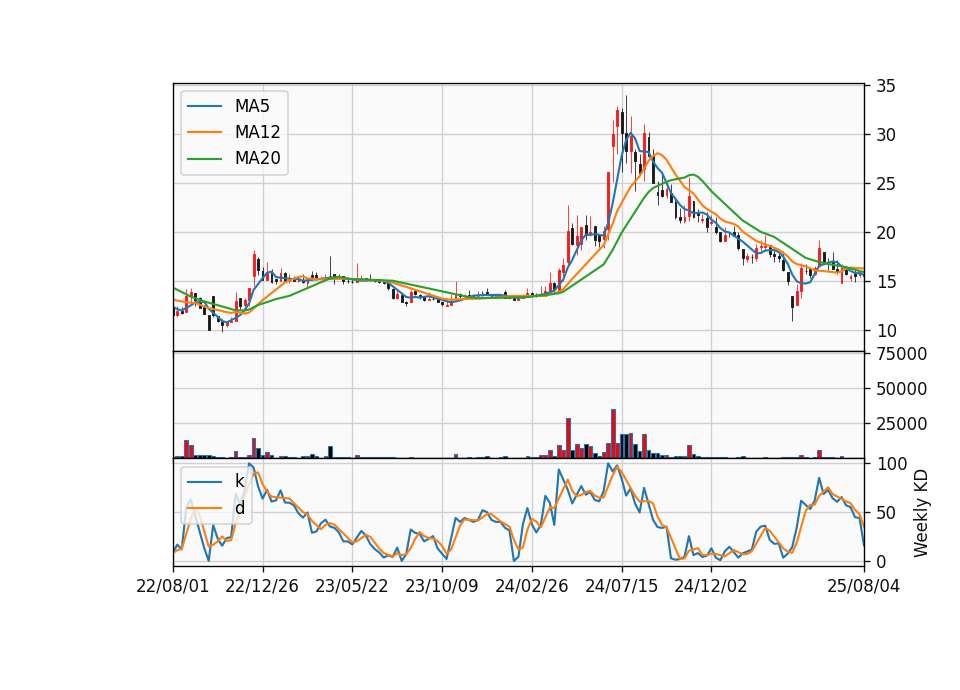The image size is (960, 690).
Task: Click the 22/12/26 date label
Action: coord(262,586)
